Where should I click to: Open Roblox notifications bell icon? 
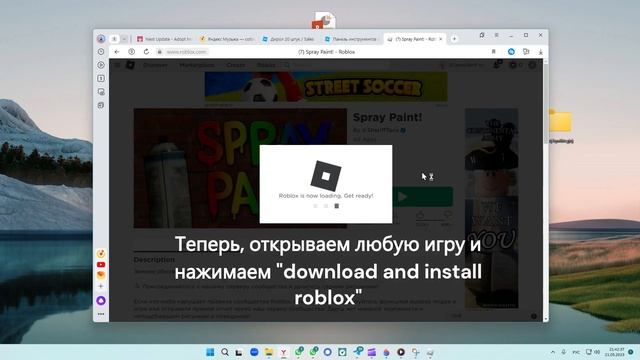point(497,65)
